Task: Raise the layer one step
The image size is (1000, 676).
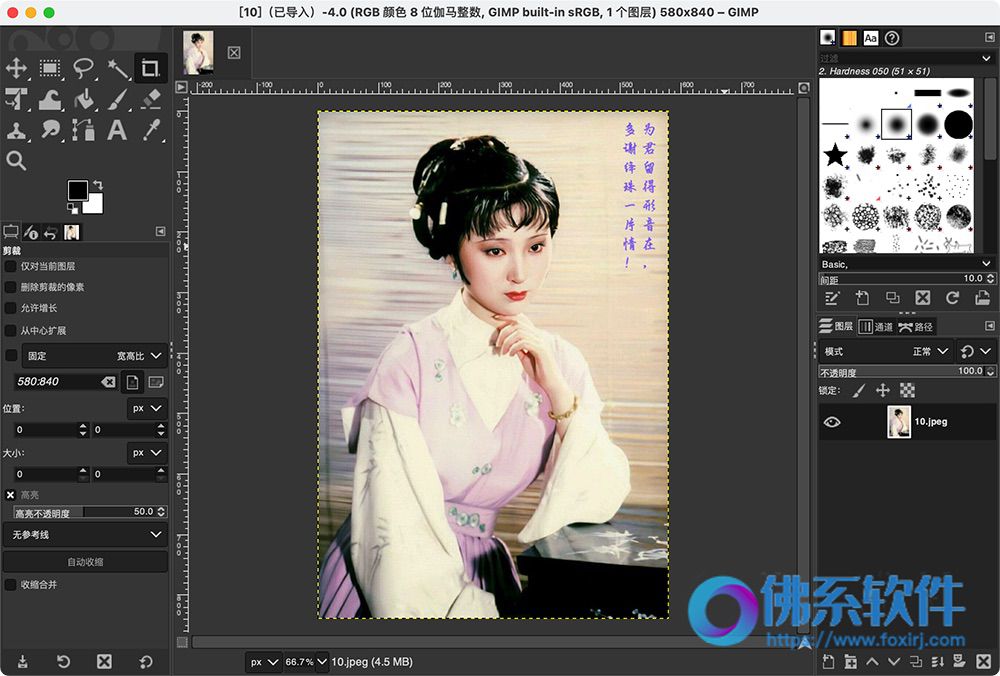Action: click(x=872, y=661)
